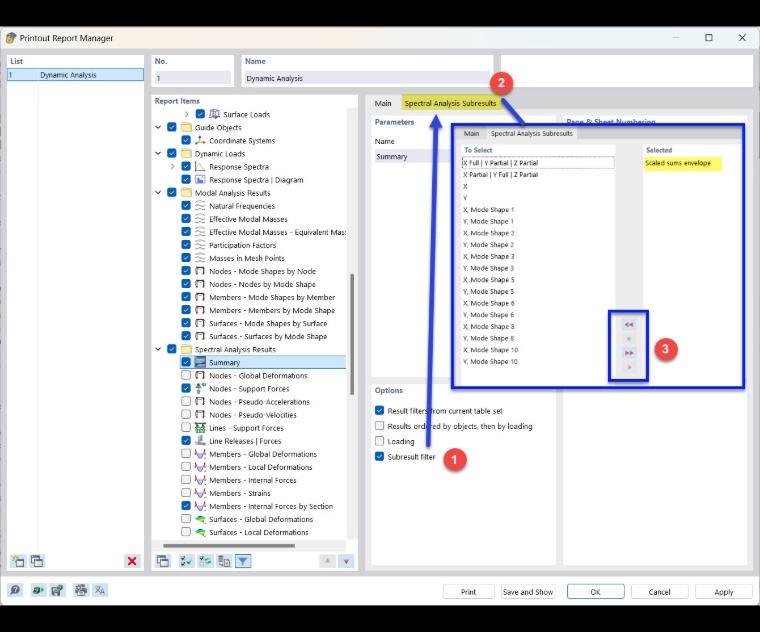The width and height of the screenshot is (760, 632).
Task: Click the green arrow icon beside help
Action: 37,590
